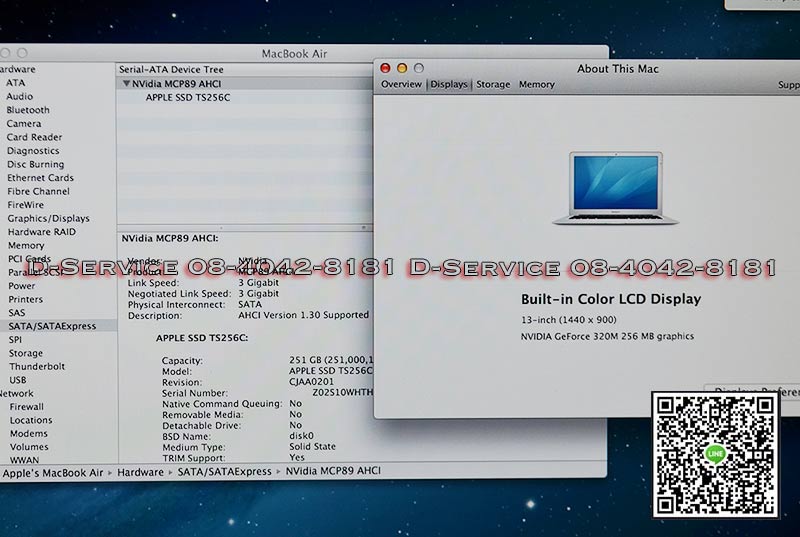Click the MacBook Air picture in About This Mac
This screenshot has height=537, width=800.
pyautogui.click(x=615, y=188)
